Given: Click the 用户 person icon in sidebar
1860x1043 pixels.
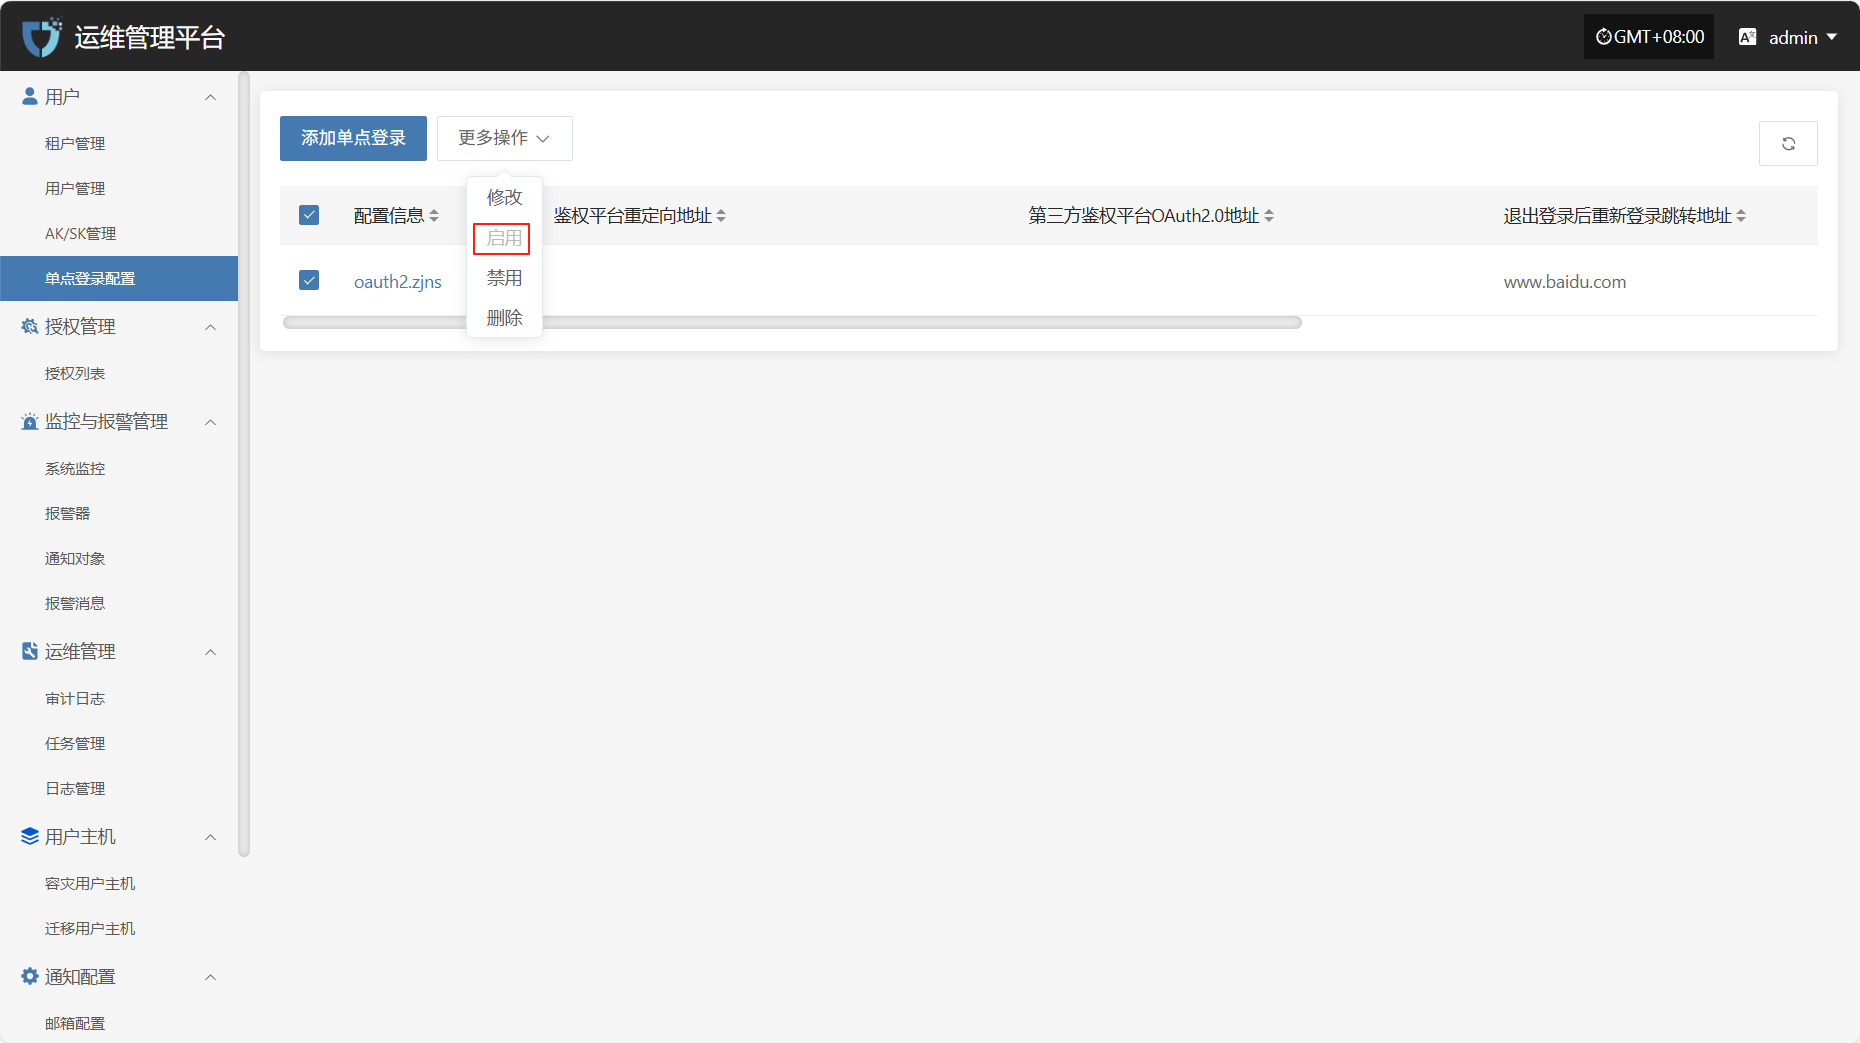Looking at the screenshot, I should pos(30,96).
